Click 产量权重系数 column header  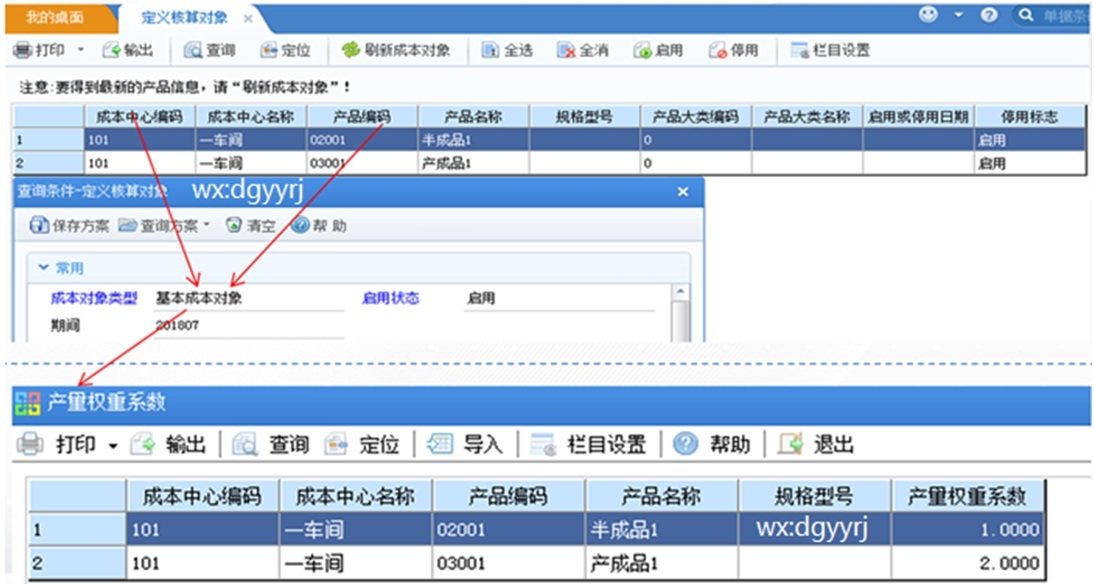tap(967, 496)
